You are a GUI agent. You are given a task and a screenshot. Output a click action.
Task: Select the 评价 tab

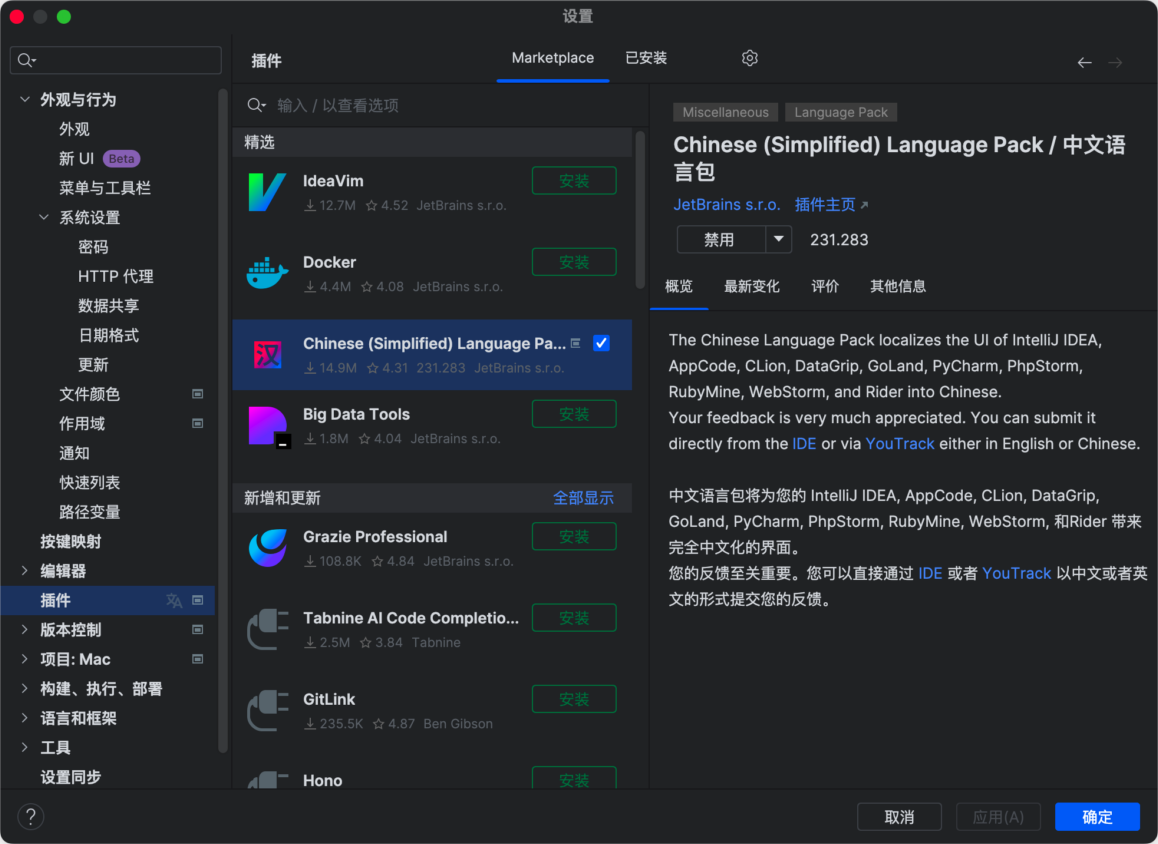coord(825,287)
